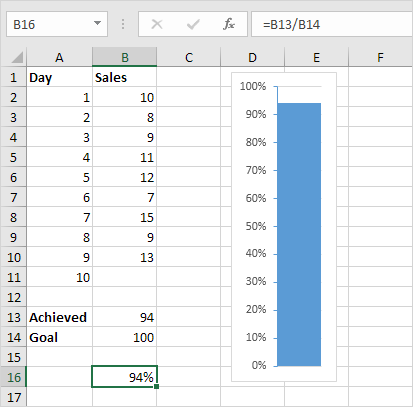Image resolution: width=413 pixels, height=407 pixels.
Task: Click the Enter checkmark icon in formula bar
Action: [x=193, y=24]
